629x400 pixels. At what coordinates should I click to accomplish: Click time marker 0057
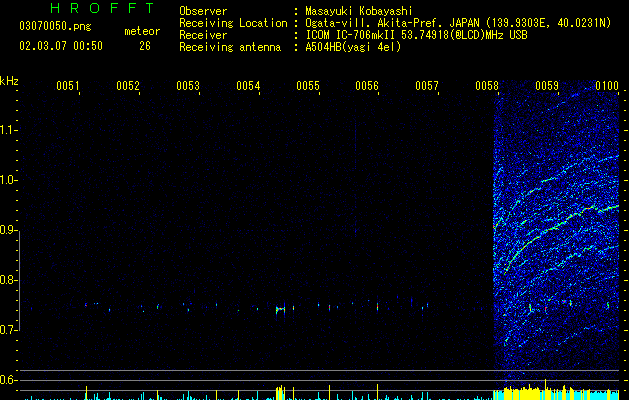click(x=427, y=86)
